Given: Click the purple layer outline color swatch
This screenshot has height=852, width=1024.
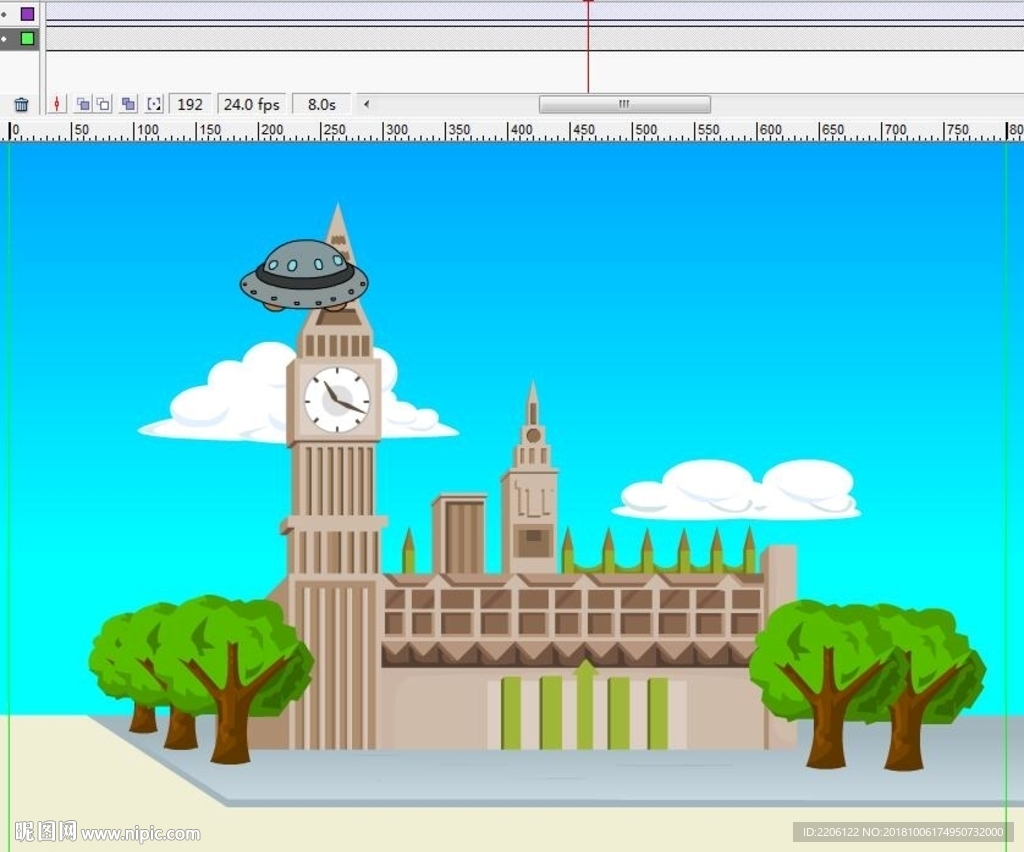Looking at the screenshot, I should [x=27, y=14].
